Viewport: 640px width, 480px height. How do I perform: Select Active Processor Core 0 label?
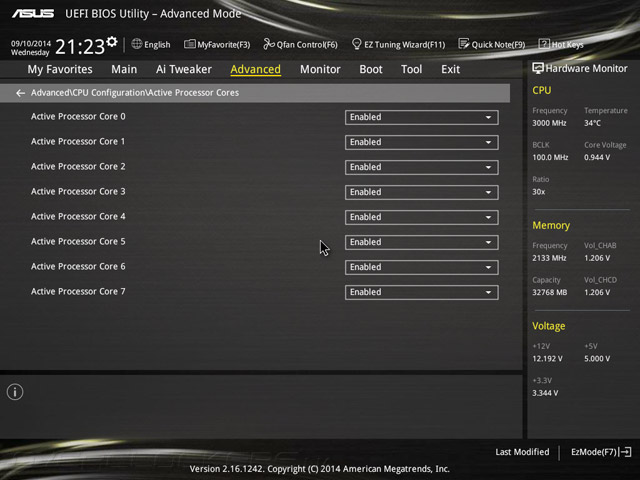(78, 117)
